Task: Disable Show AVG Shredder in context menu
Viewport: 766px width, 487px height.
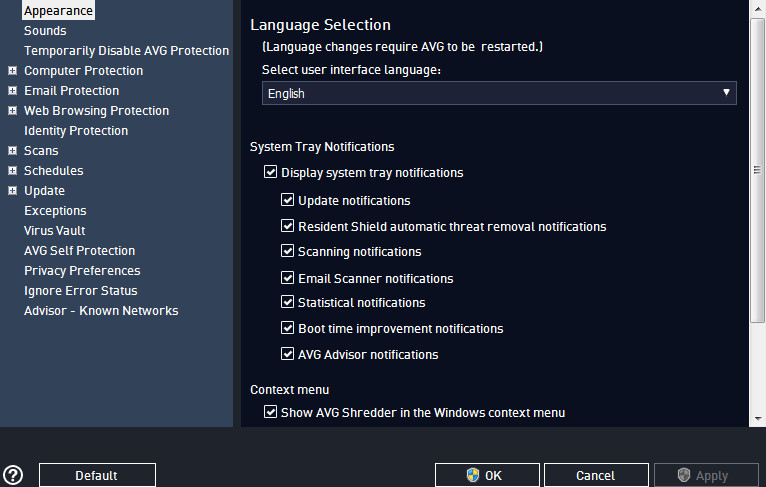Action: [x=270, y=411]
